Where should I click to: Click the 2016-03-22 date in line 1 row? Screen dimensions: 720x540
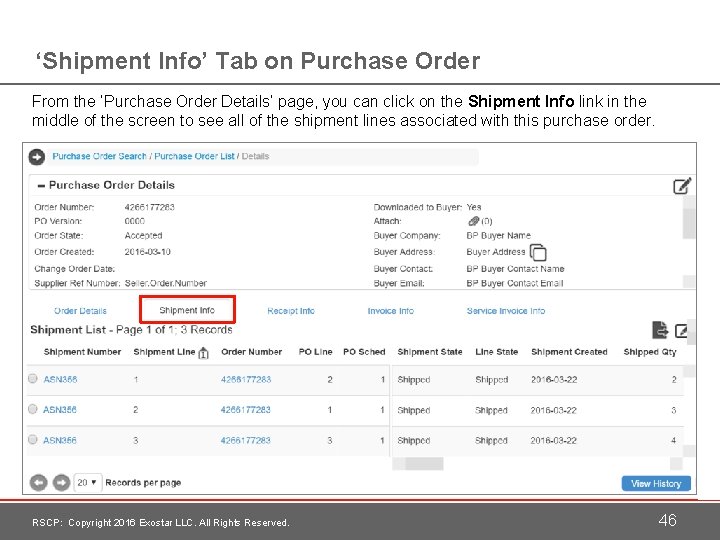554,379
